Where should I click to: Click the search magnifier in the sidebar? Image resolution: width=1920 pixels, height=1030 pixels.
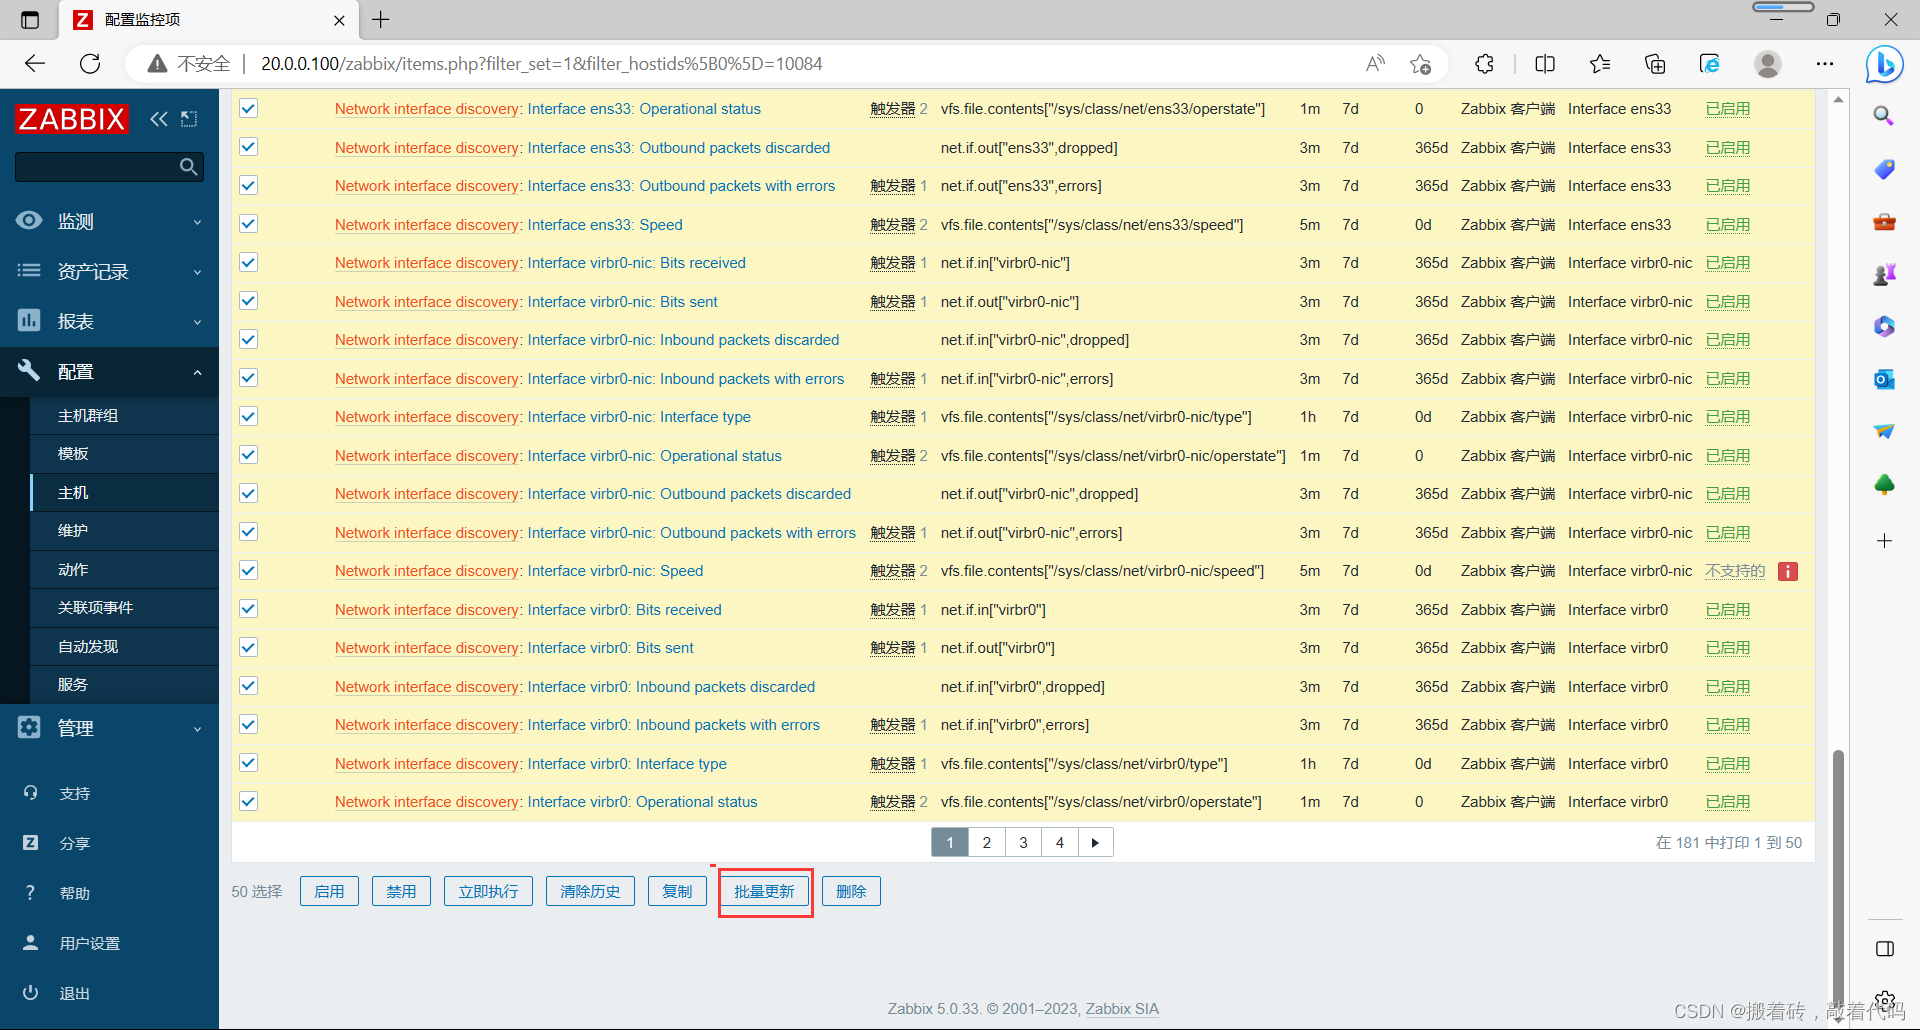188,167
